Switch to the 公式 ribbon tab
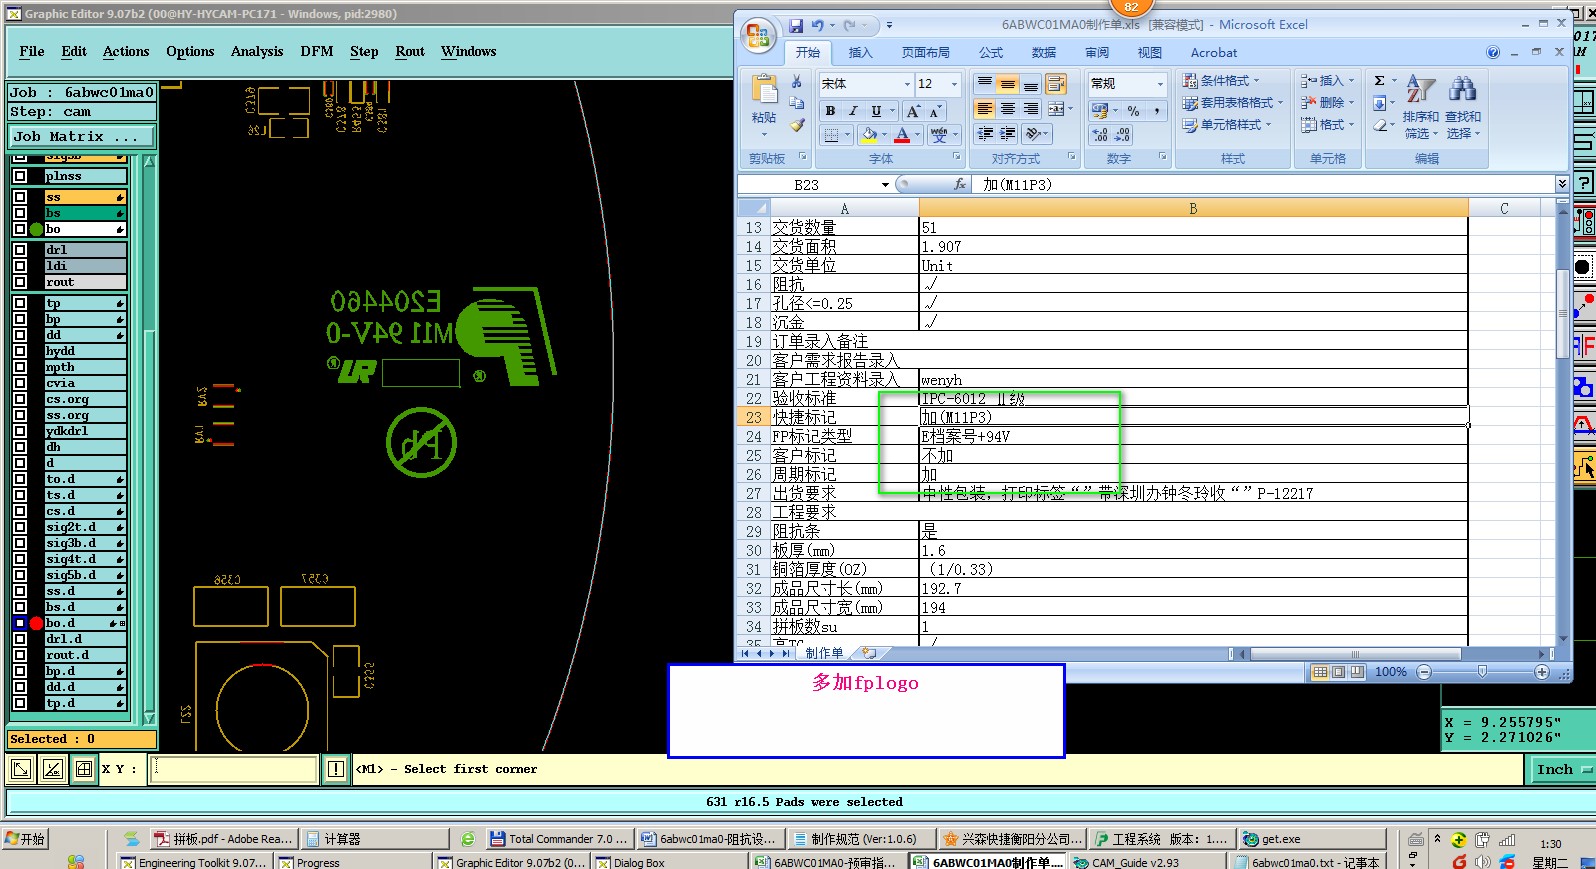1596x869 pixels. (991, 52)
